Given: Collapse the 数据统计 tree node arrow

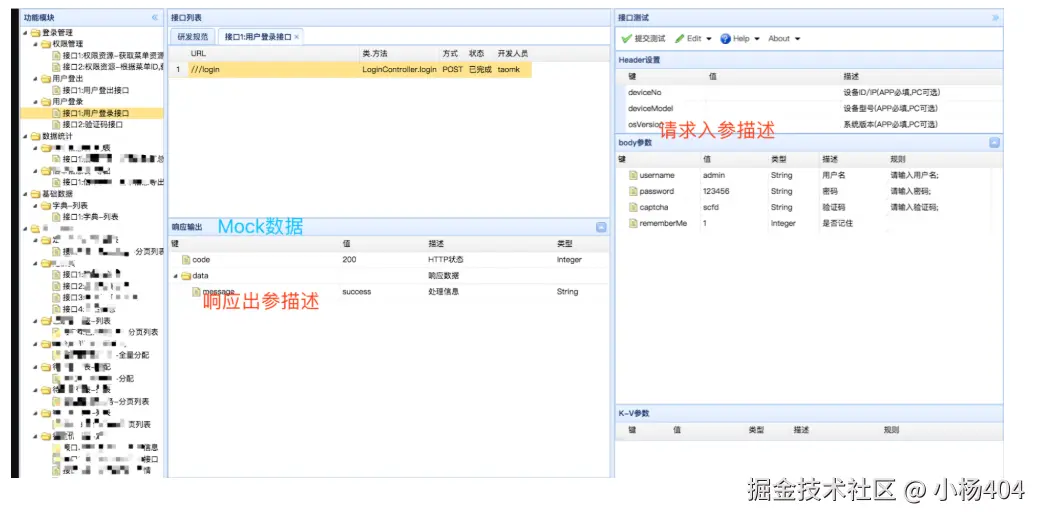Looking at the screenshot, I should click(26, 136).
